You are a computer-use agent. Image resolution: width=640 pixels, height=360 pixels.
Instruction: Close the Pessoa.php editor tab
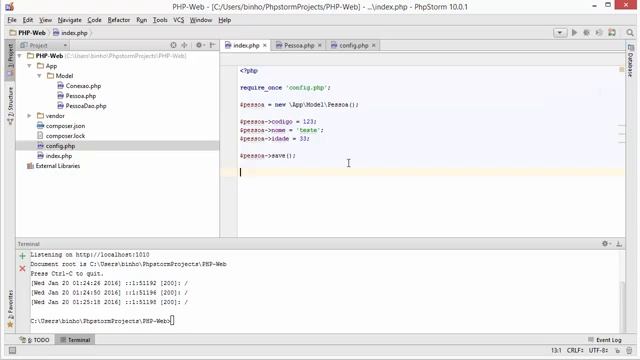pos(320,45)
